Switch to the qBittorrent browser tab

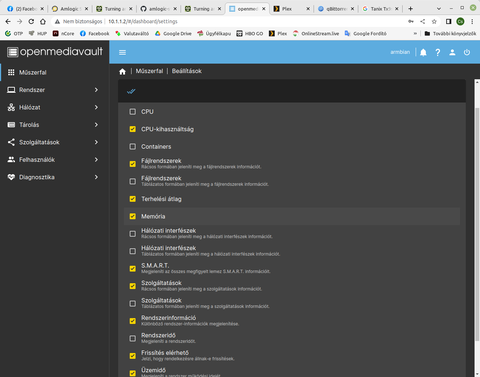(x=336, y=9)
